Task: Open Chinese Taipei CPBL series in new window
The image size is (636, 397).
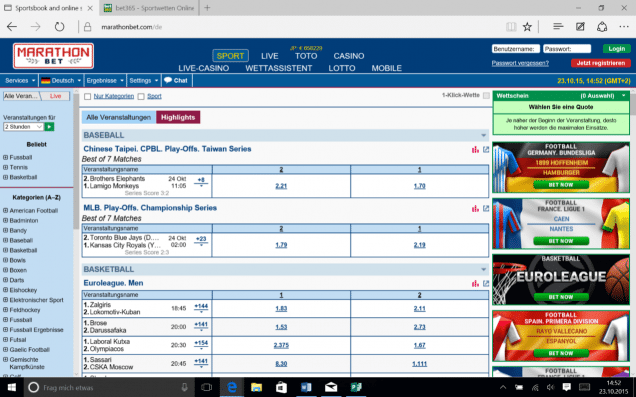Action: tap(486, 150)
